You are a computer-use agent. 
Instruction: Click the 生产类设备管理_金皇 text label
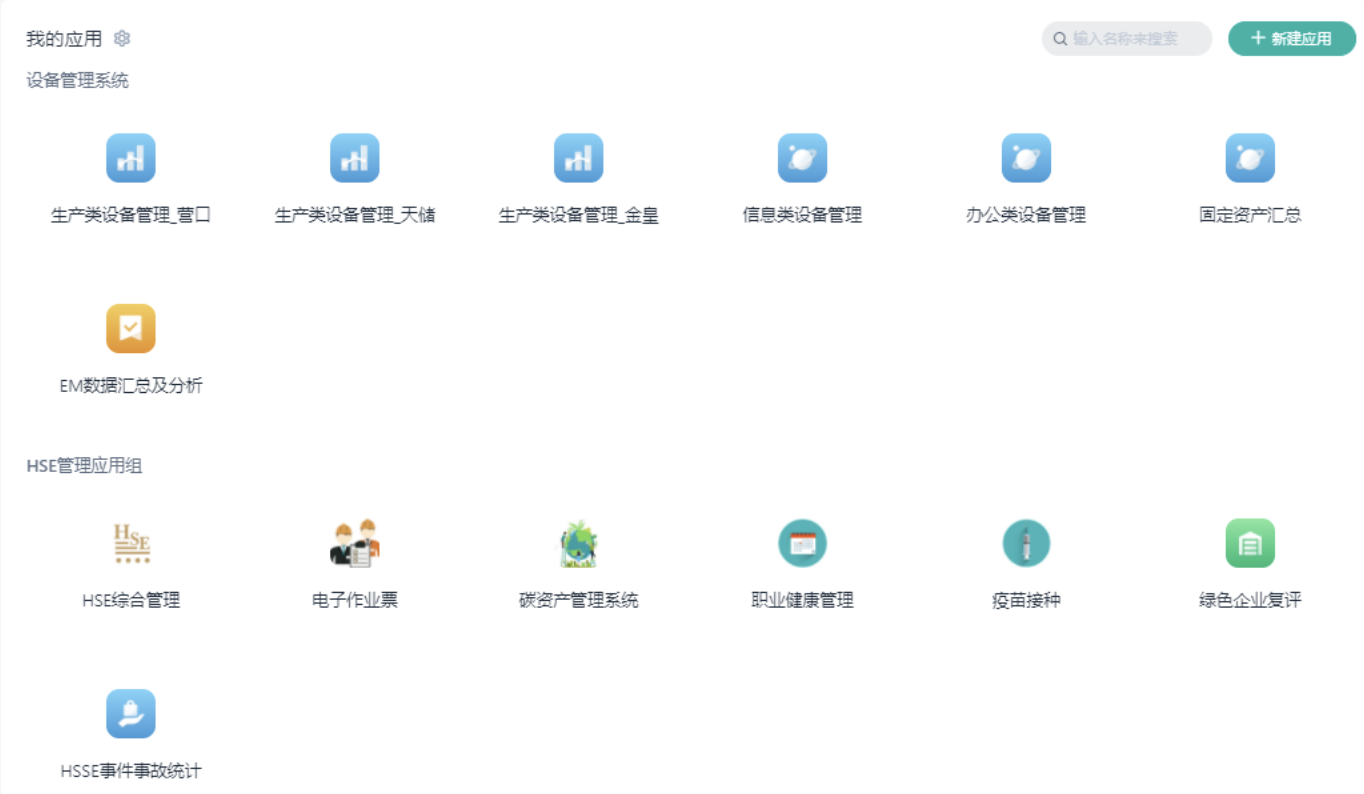pos(579,215)
